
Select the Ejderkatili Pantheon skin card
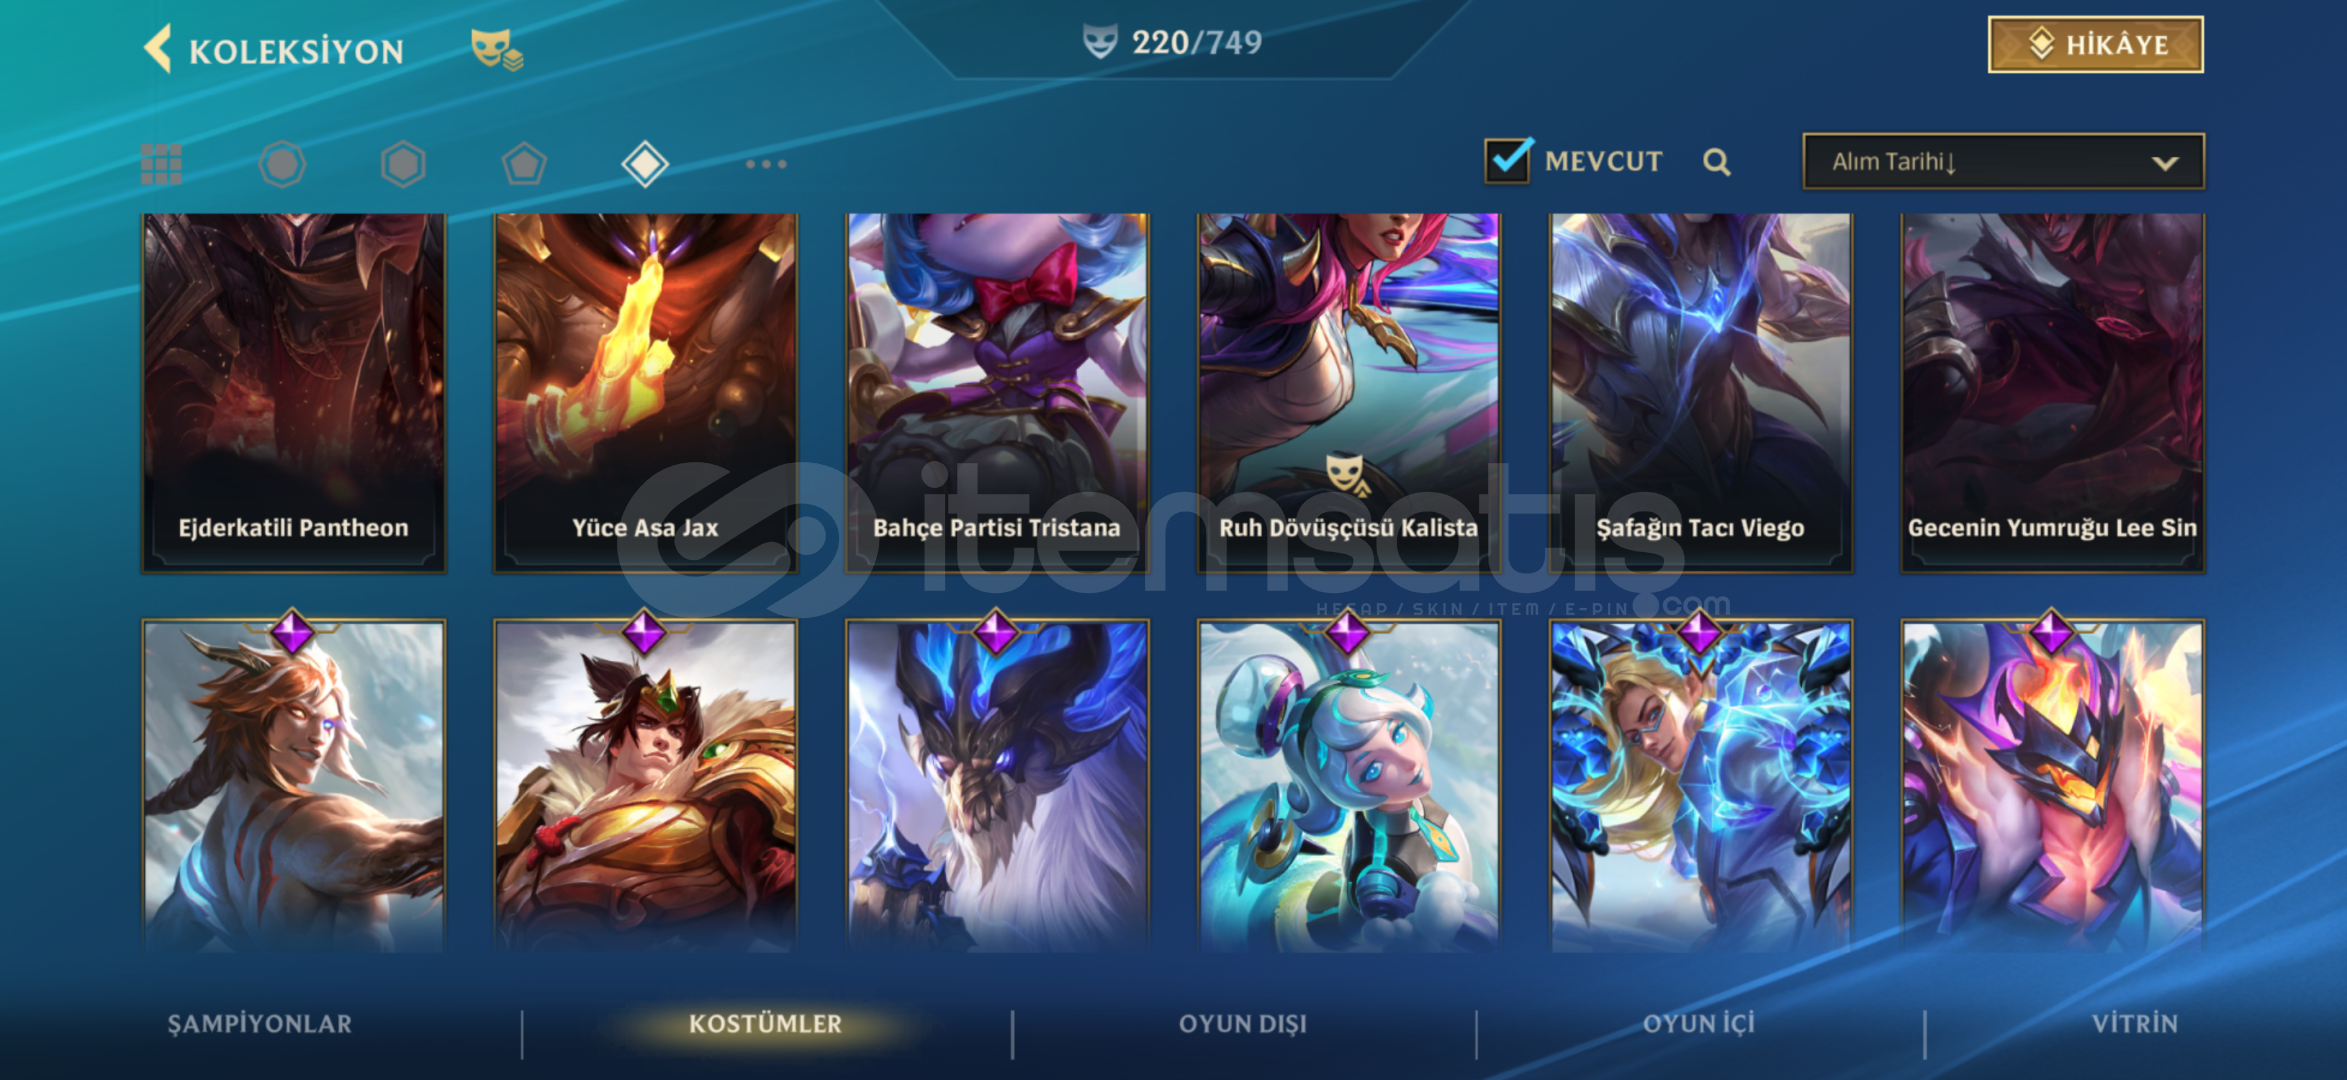click(294, 392)
